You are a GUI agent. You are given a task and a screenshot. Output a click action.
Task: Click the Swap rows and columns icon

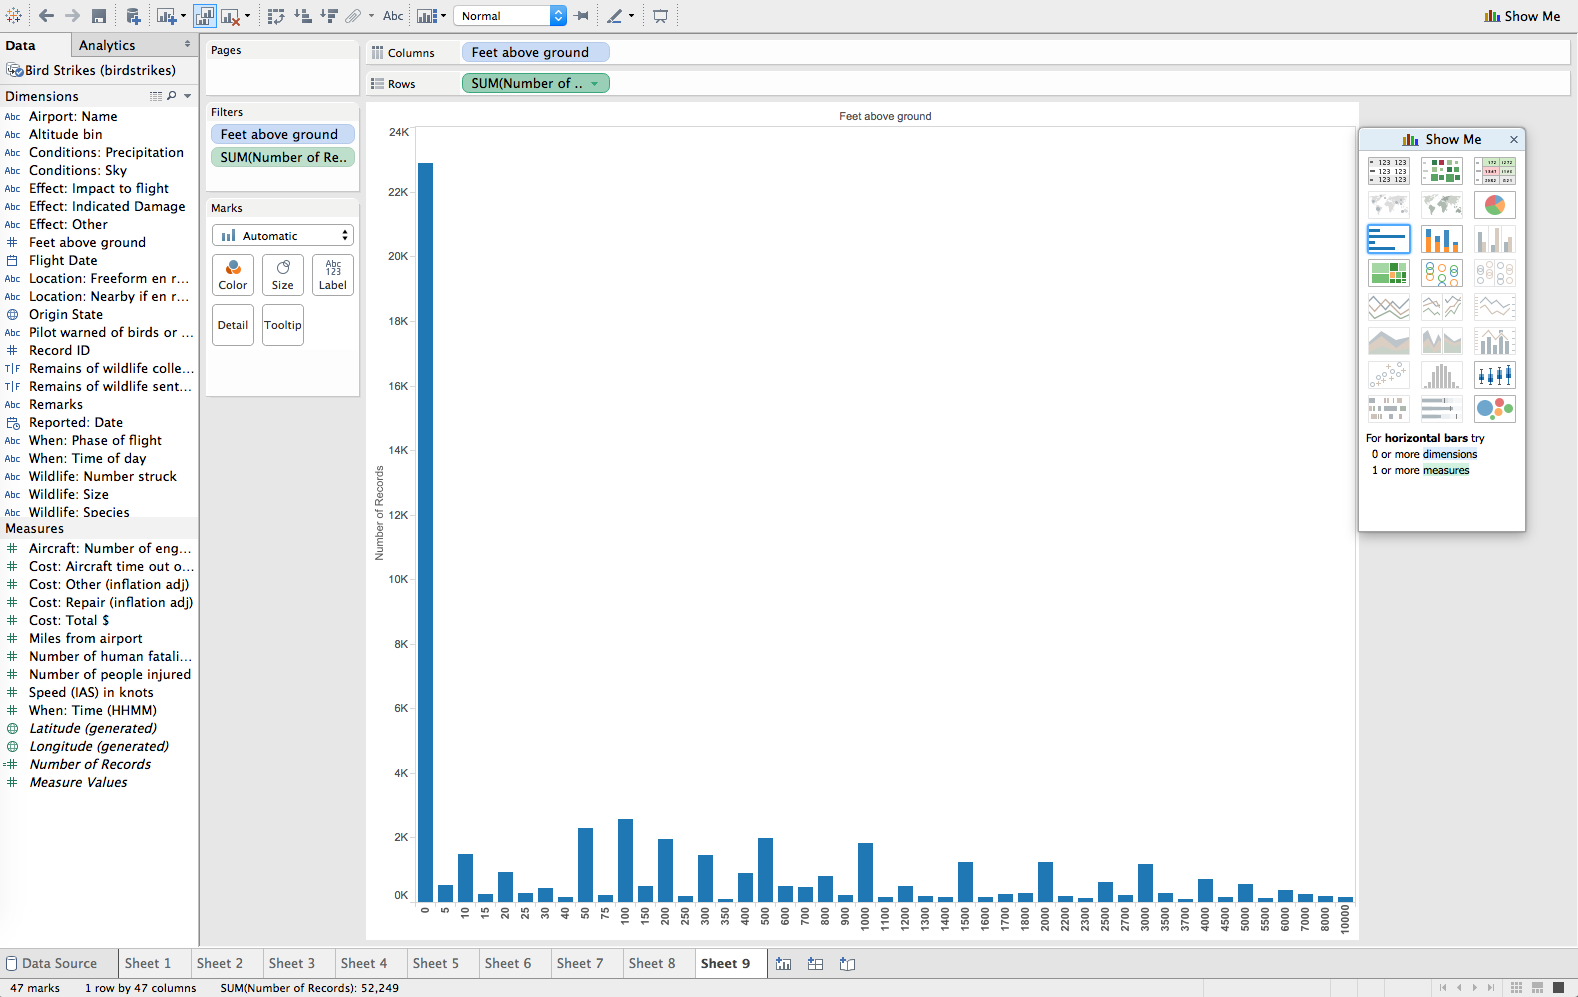coord(276,16)
